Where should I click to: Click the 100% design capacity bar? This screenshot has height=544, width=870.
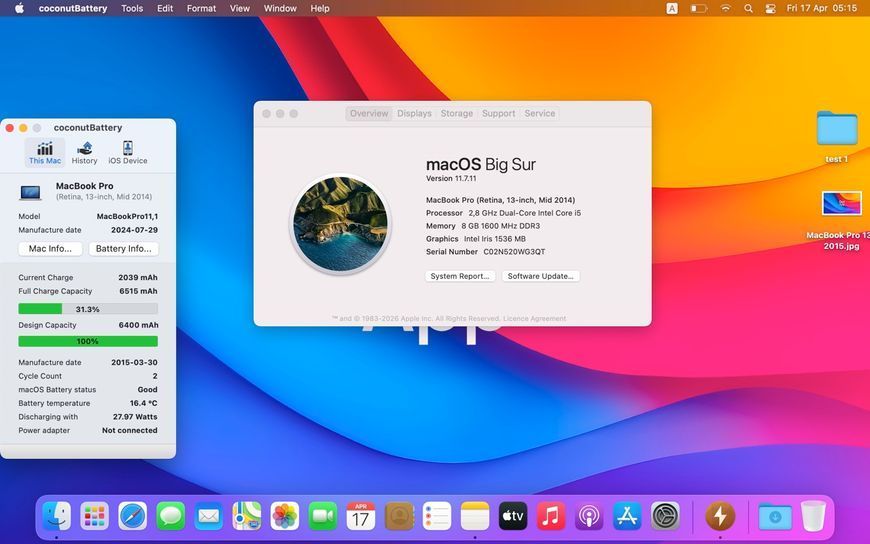(x=88, y=341)
